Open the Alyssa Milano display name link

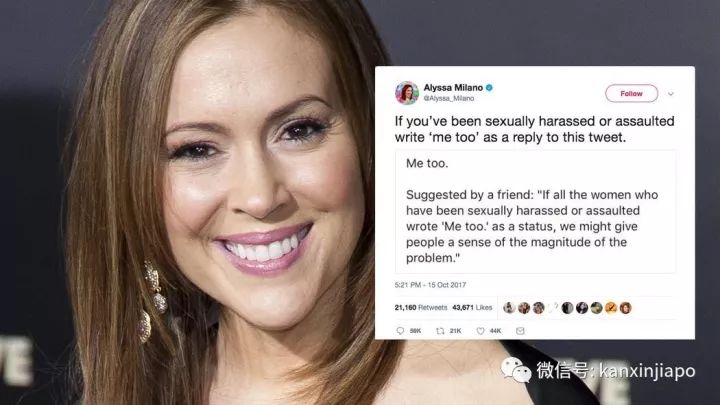453,87
